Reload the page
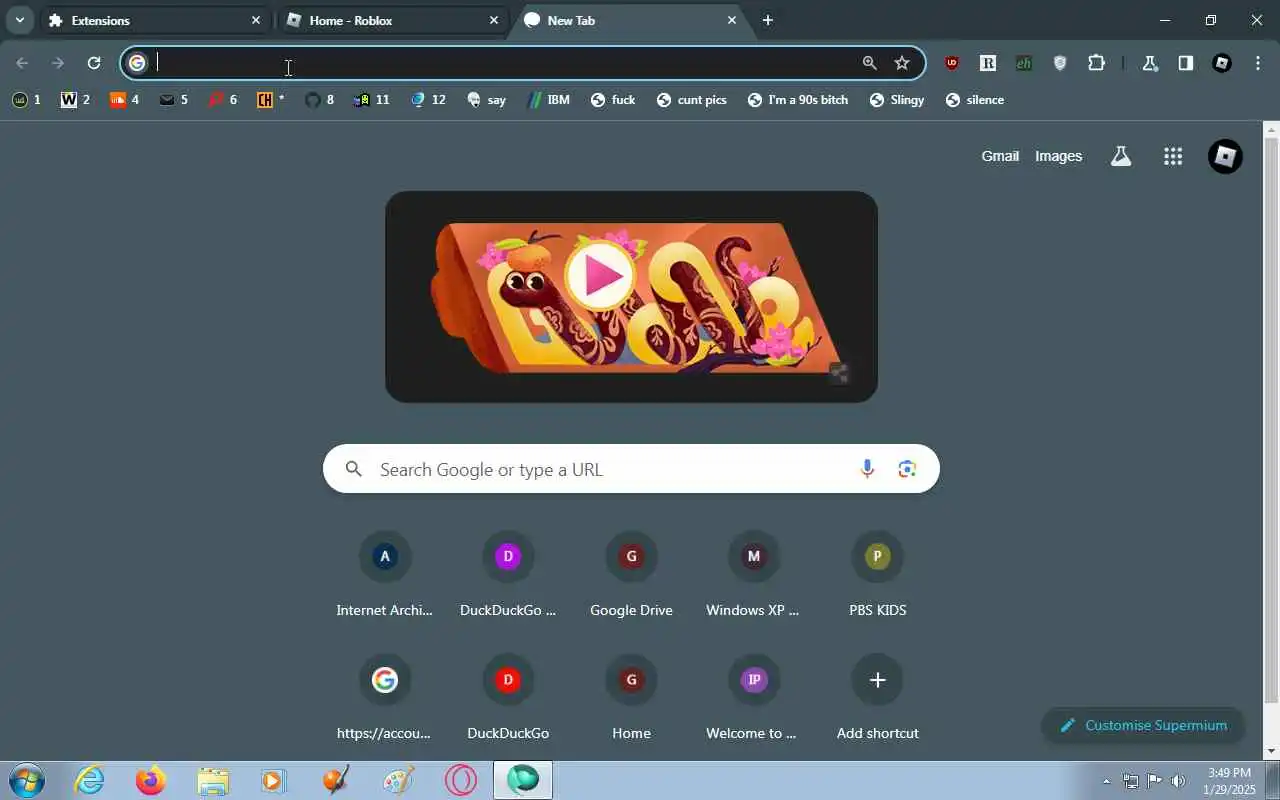The image size is (1280, 800). click(94, 63)
